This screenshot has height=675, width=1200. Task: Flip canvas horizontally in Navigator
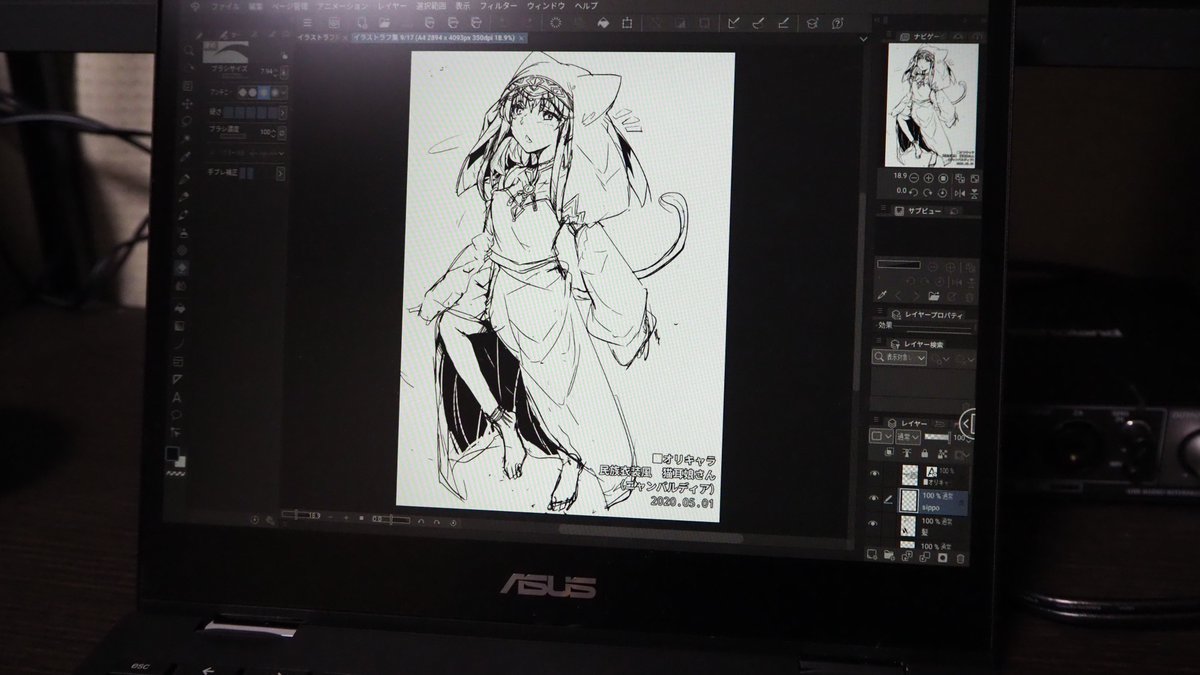(959, 193)
